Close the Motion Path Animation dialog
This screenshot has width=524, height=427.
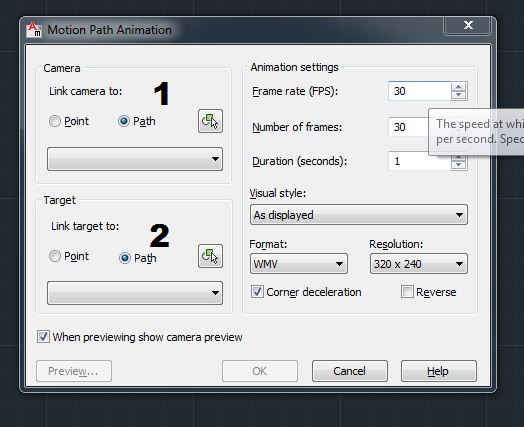[468, 25]
